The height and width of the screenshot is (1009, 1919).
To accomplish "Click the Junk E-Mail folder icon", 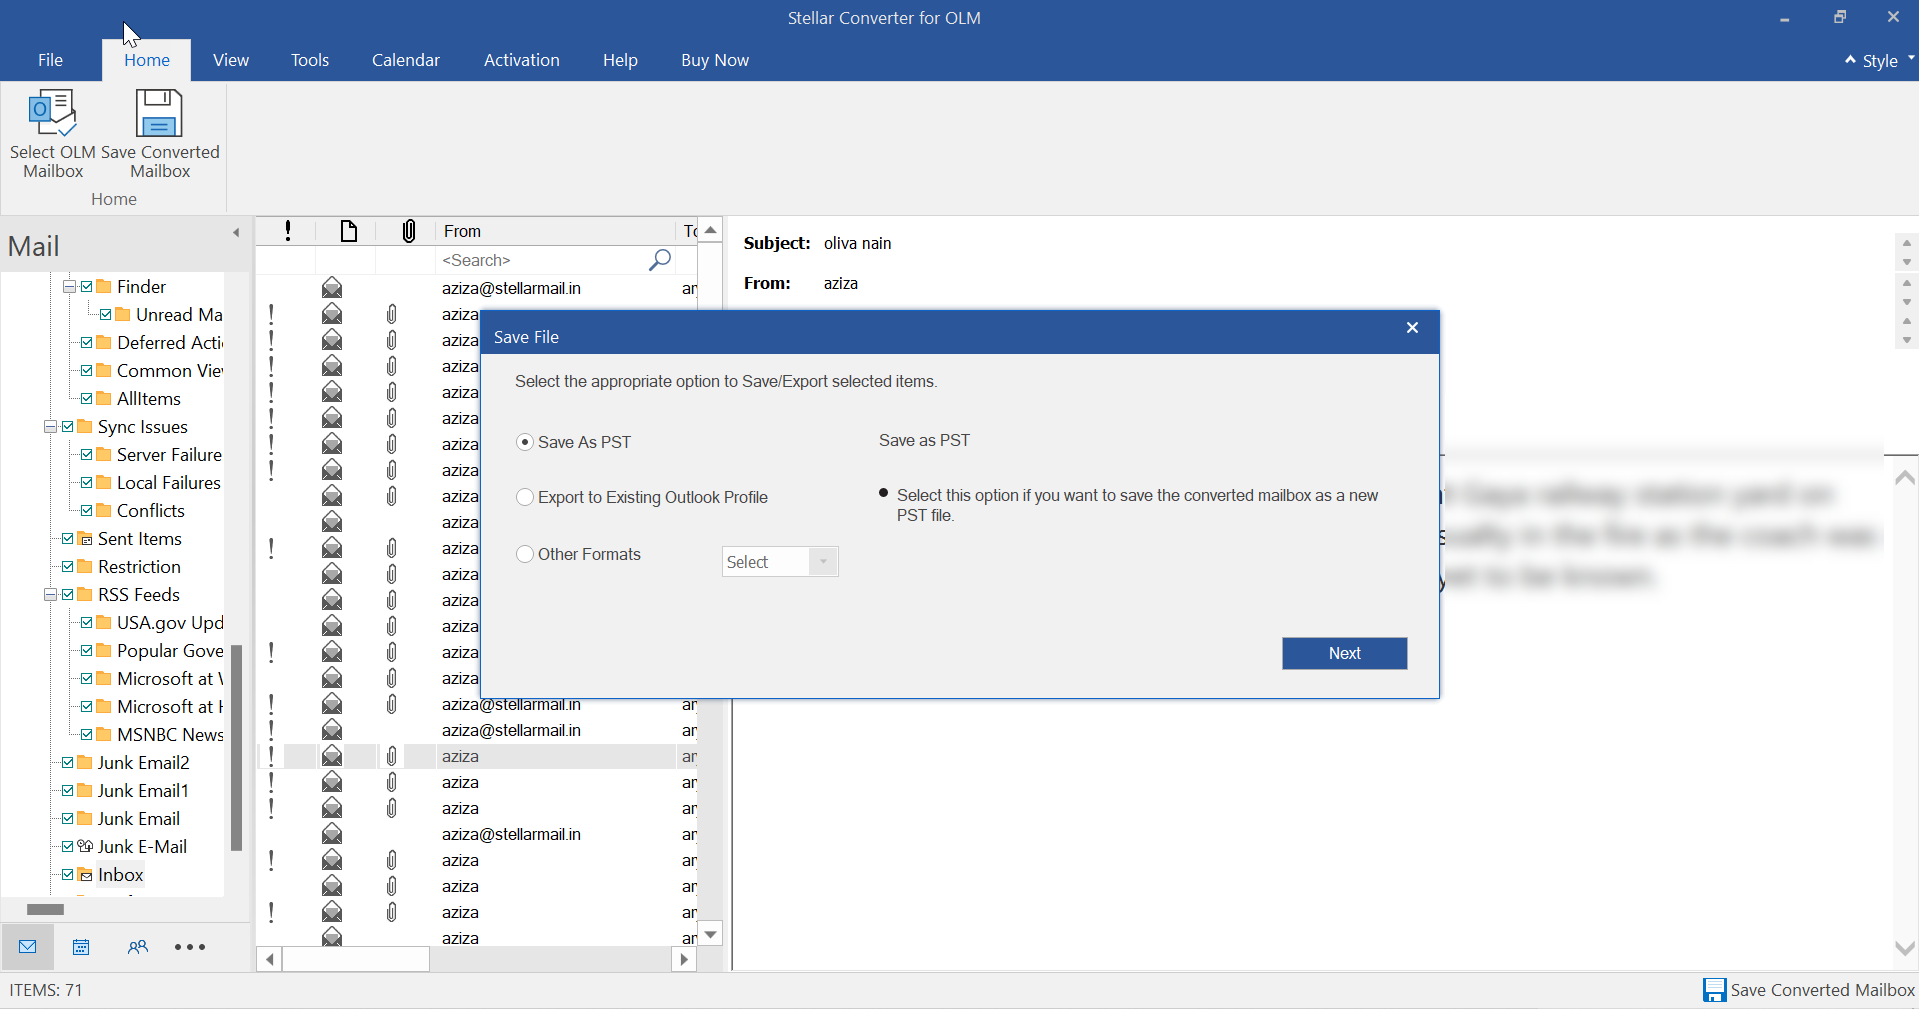I will point(85,847).
